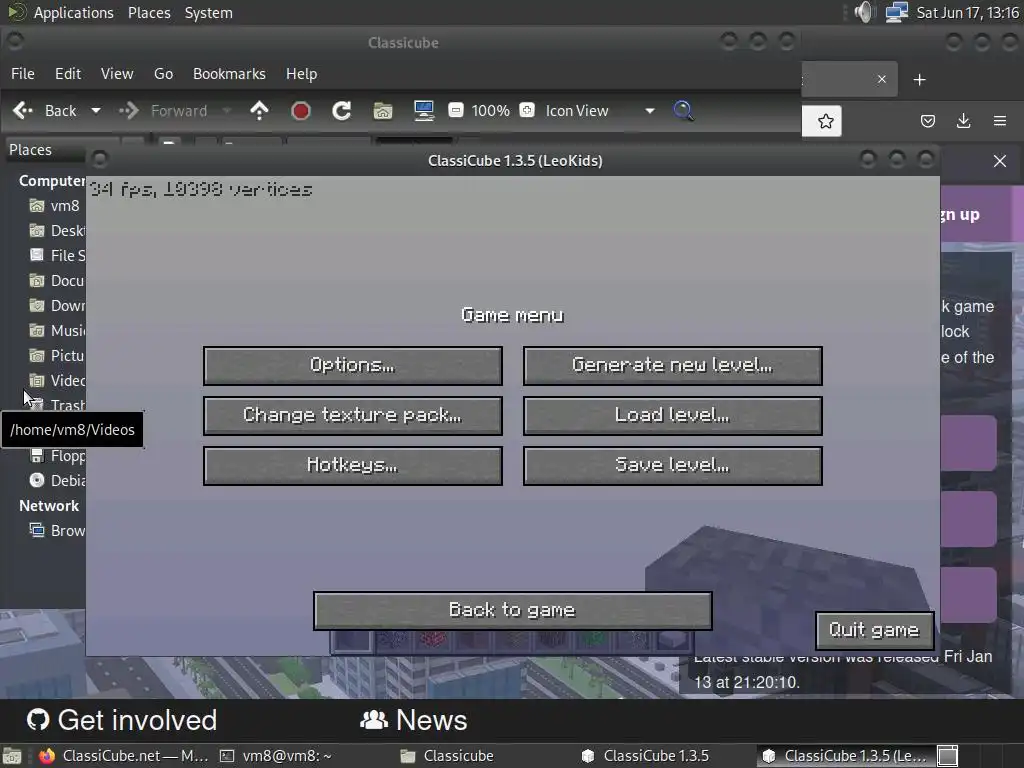Image resolution: width=1024 pixels, height=768 pixels.
Task: Click workspace switcher in bottom panel
Action: [x=948, y=756]
